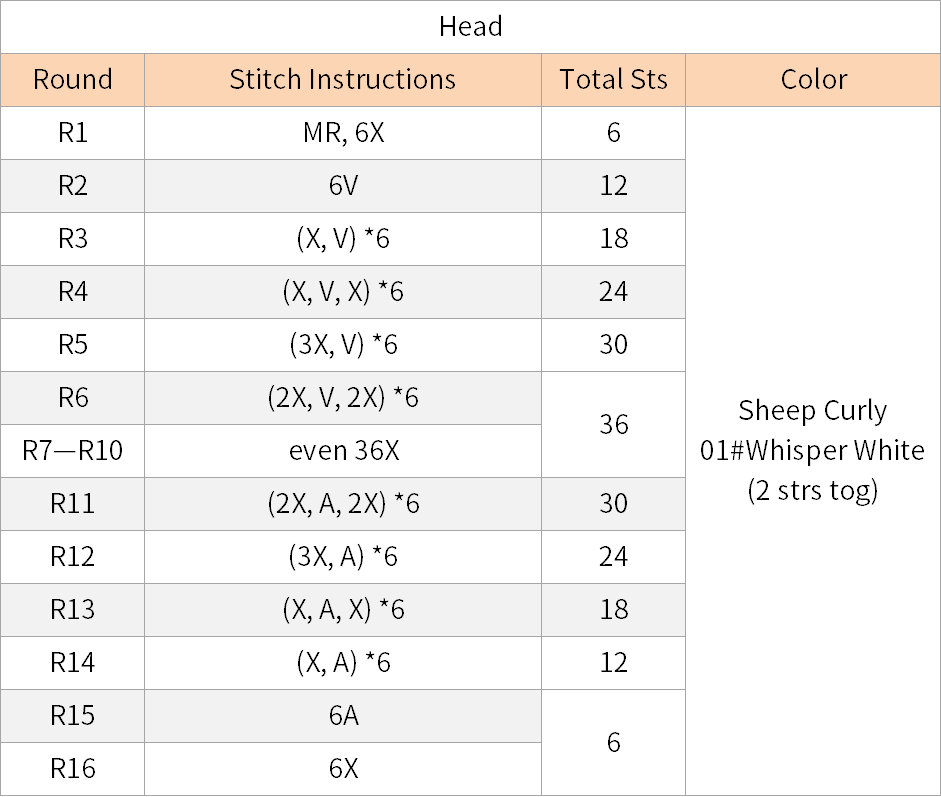Select the (2X, A, 2X) *6 cell
Image resolution: width=941 pixels, height=797 pixels.
click(x=343, y=504)
